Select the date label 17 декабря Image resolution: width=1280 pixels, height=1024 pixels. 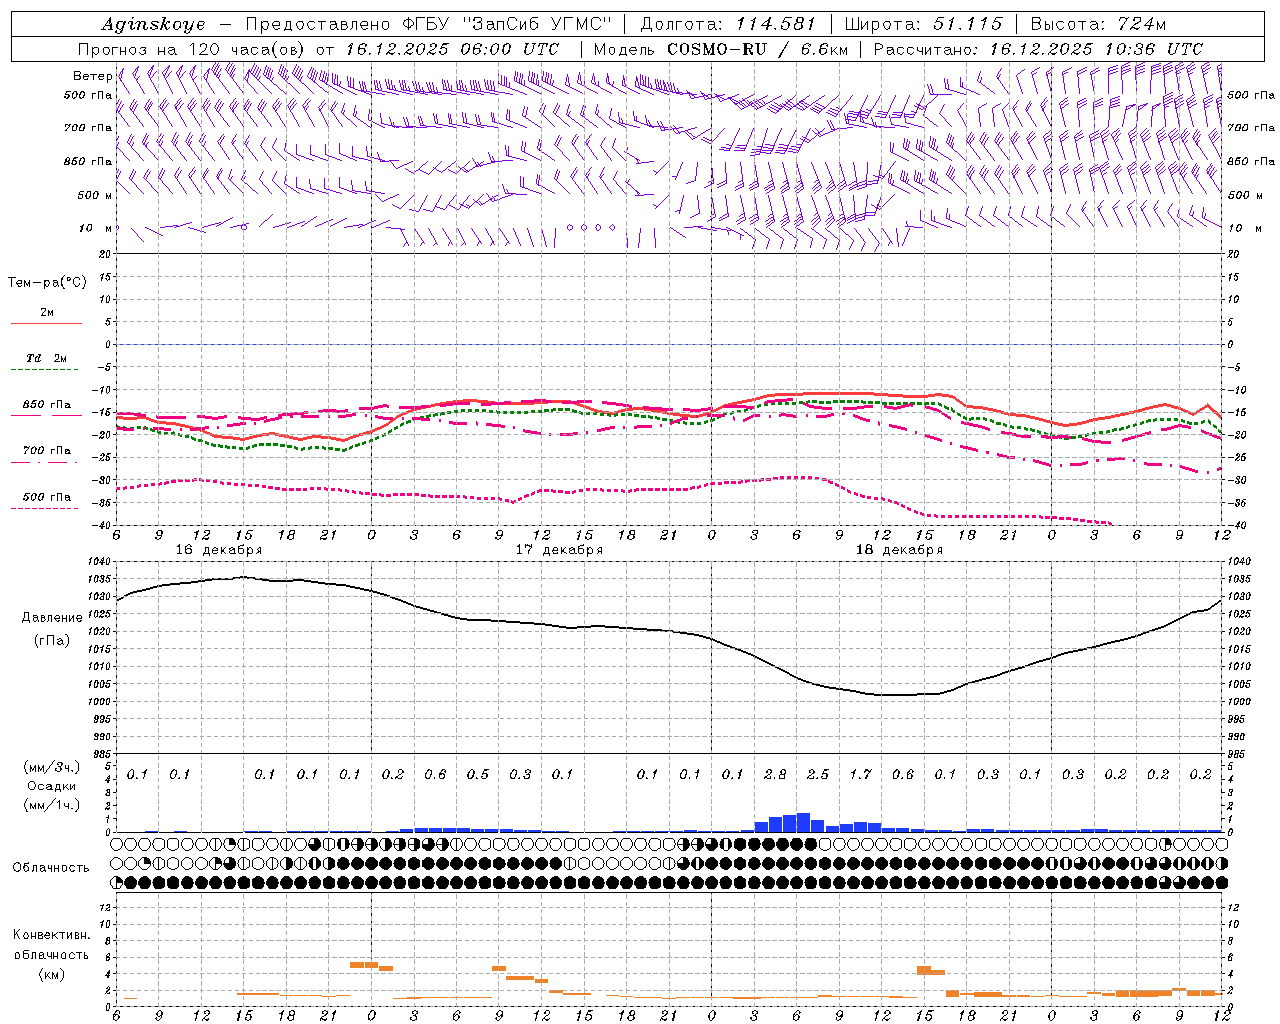[x=559, y=550]
